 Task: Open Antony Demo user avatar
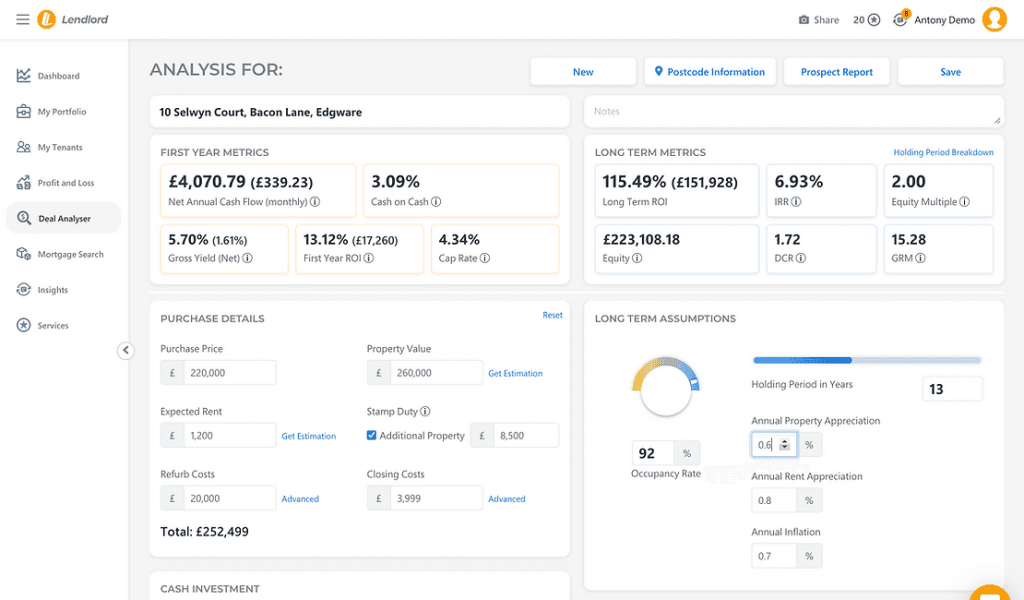tap(995, 20)
